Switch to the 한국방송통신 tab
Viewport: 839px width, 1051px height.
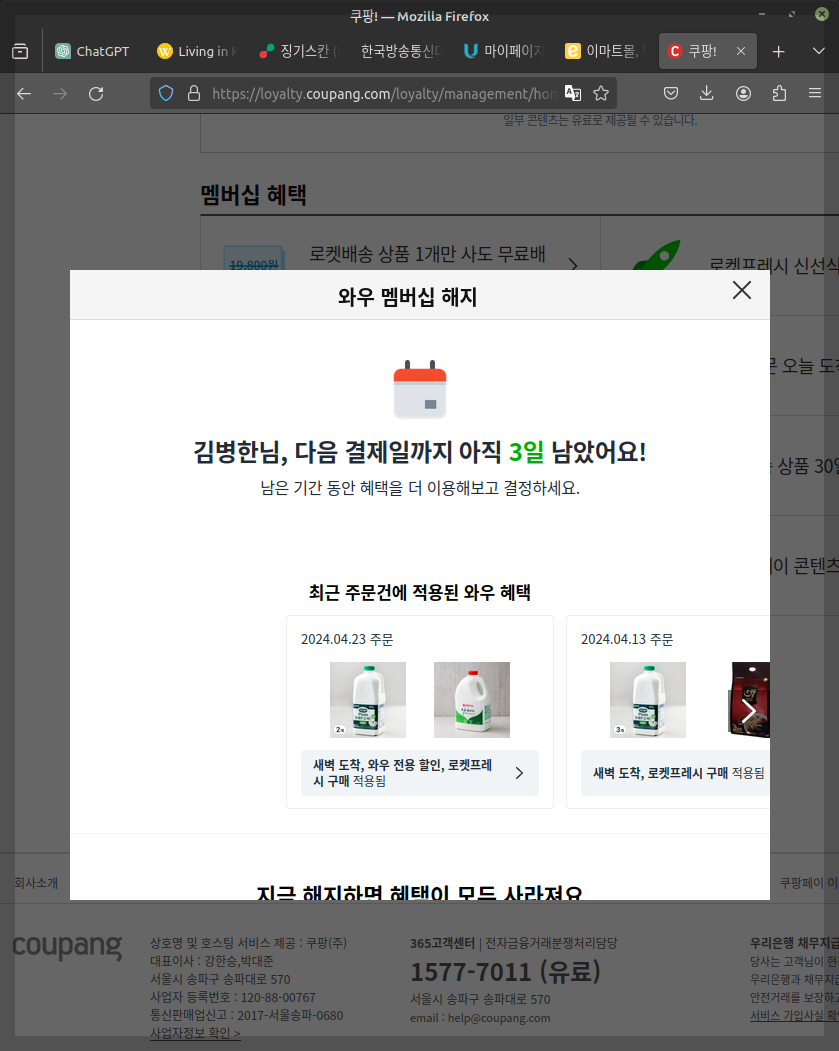pyautogui.click(x=401, y=51)
